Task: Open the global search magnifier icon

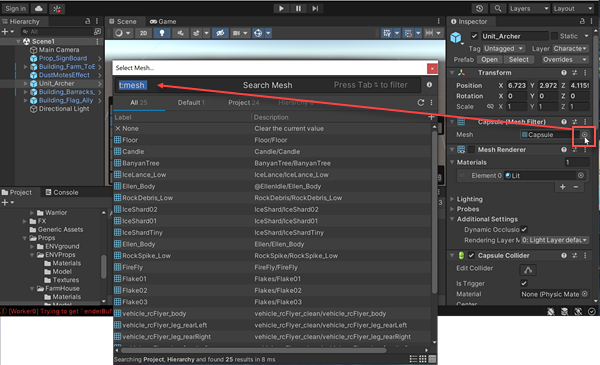Action: pyautogui.click(x=497, y=8)
